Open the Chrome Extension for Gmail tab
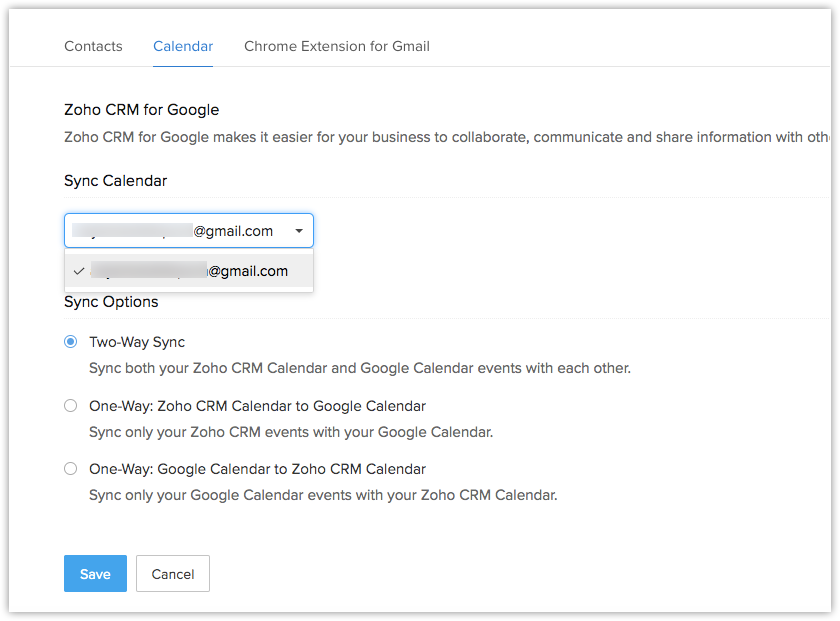 [x=337, y=46]
